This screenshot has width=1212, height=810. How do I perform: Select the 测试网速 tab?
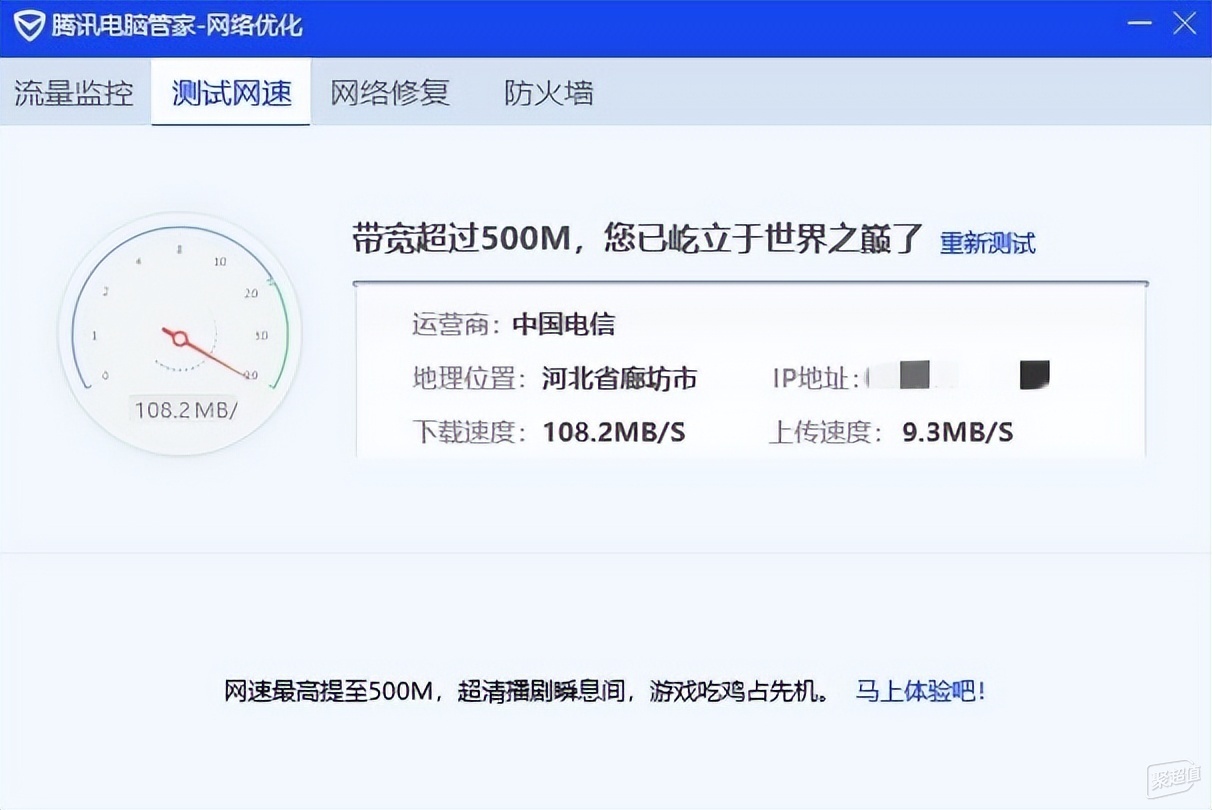point(231,93)
